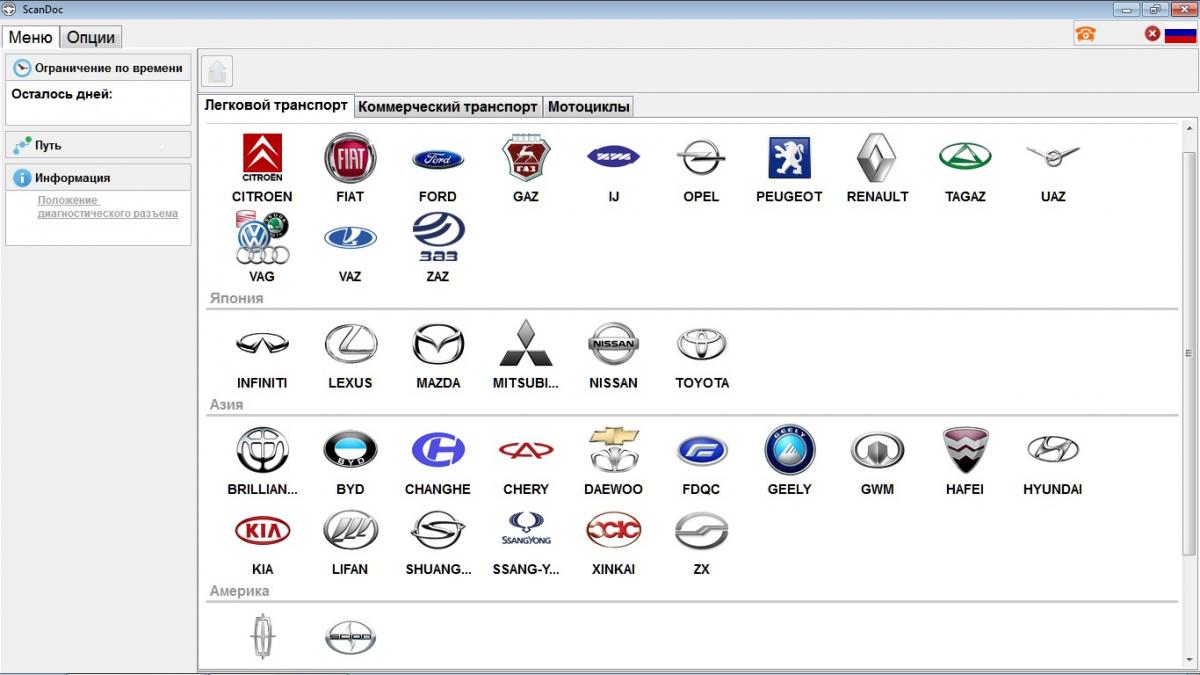
Task: Click the Осталось дней label
Action: click(x=62, y=94)
